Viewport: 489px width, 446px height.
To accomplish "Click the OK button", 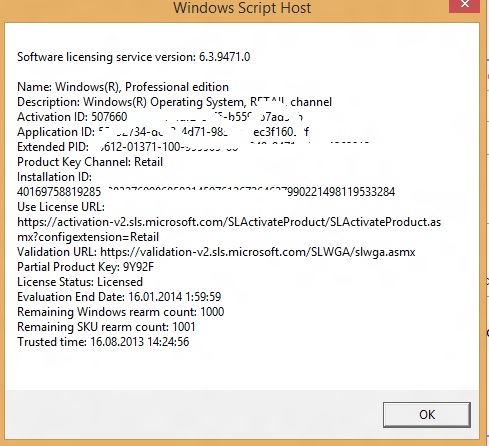I will pyautogui.click(x=427, y=415).
